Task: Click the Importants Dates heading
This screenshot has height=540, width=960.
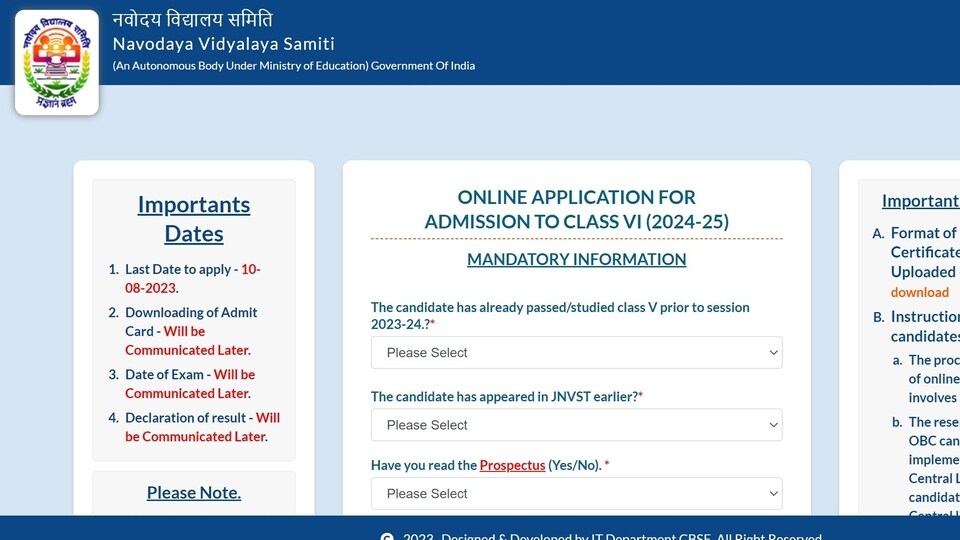Action: pos(193,219)
